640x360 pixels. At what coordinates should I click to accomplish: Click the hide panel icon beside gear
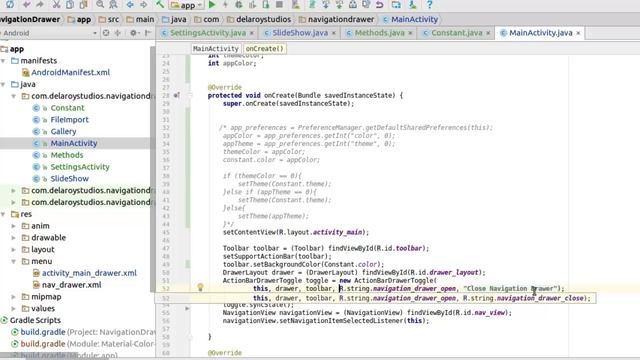(x=147, y=33)
